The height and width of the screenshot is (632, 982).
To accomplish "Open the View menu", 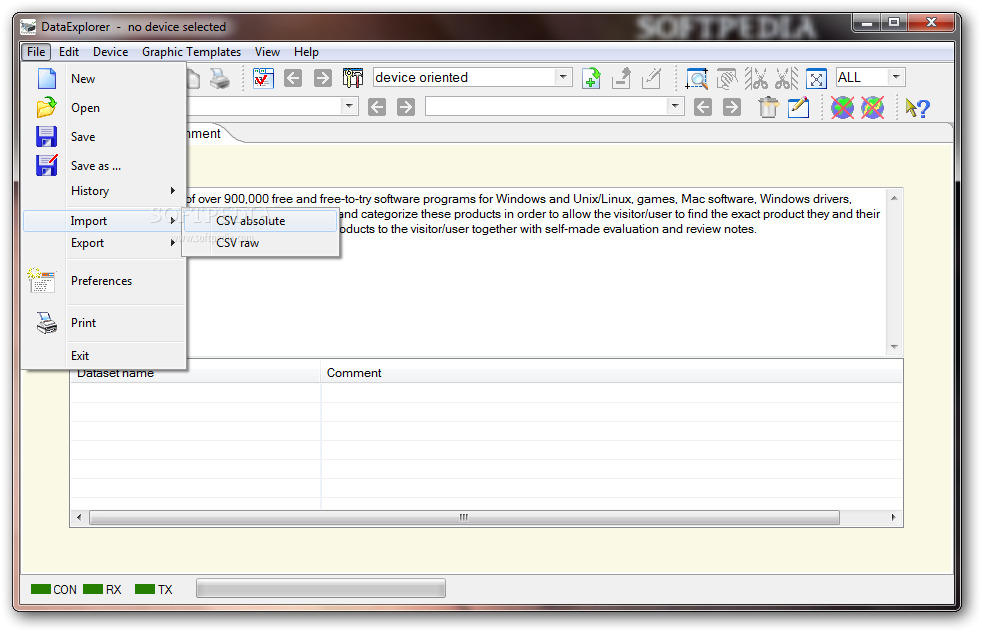I will 267,52.
